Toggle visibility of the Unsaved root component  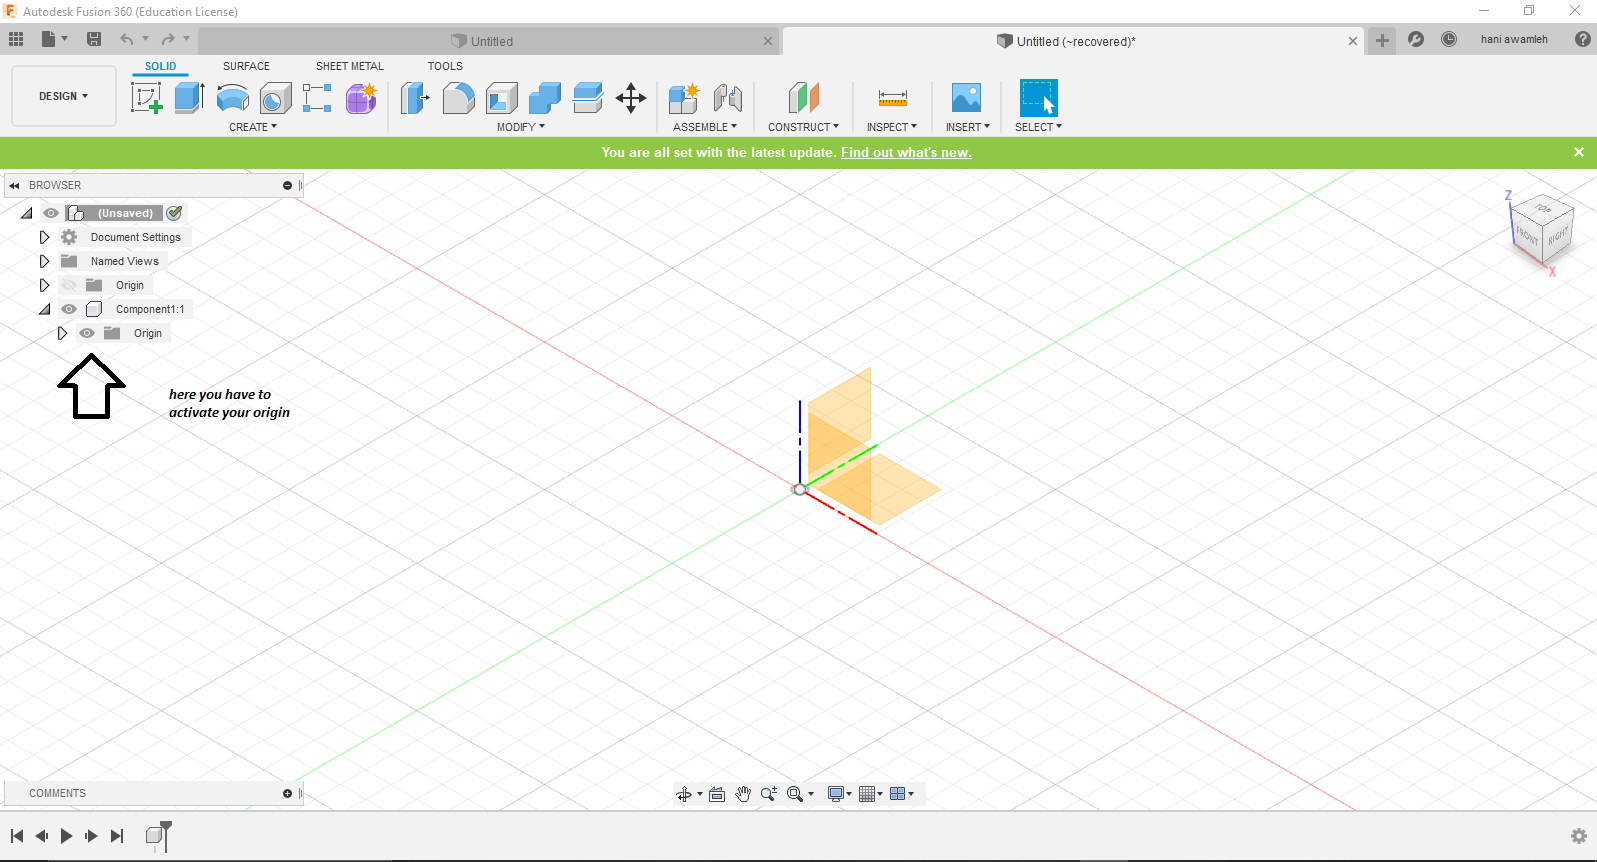click(51, 213)
